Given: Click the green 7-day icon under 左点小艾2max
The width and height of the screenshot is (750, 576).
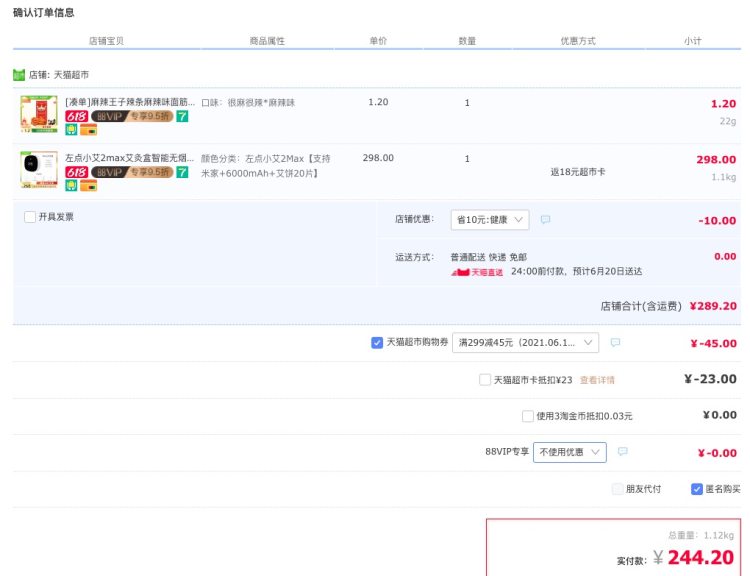Looking at the screenshot, I should (182, 172).
